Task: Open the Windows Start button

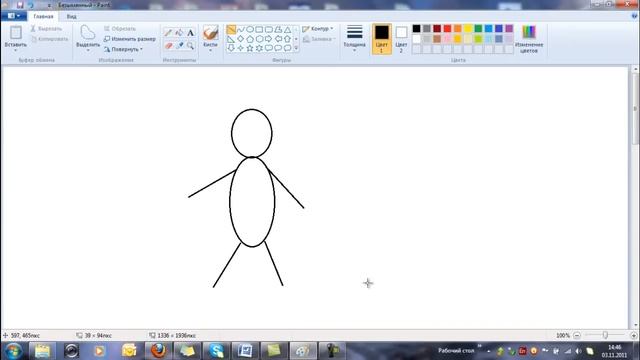Action: pyautogui.click(x=13, y=351)
